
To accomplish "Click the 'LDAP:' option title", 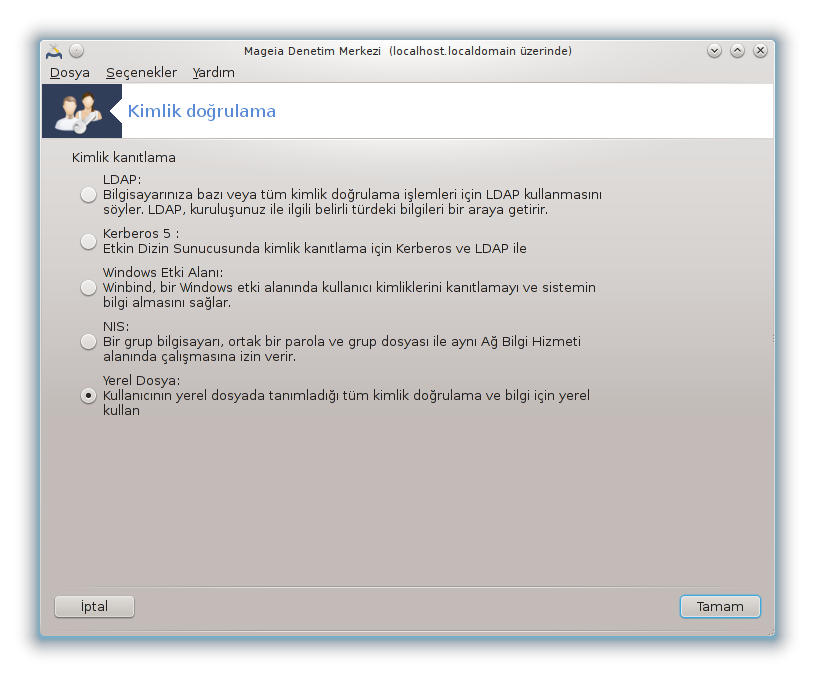I will [122, 179].
